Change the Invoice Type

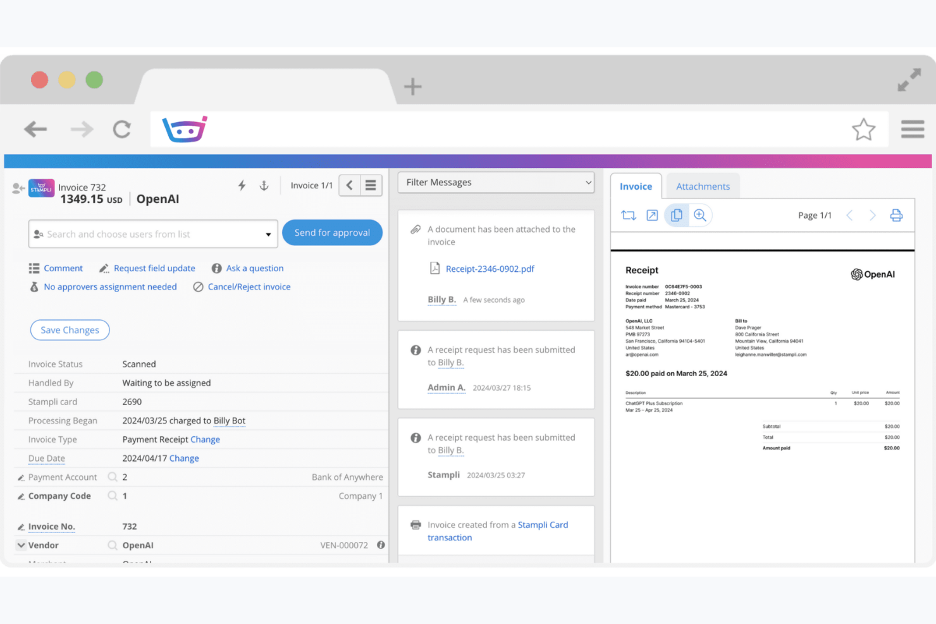pos(205,439)
